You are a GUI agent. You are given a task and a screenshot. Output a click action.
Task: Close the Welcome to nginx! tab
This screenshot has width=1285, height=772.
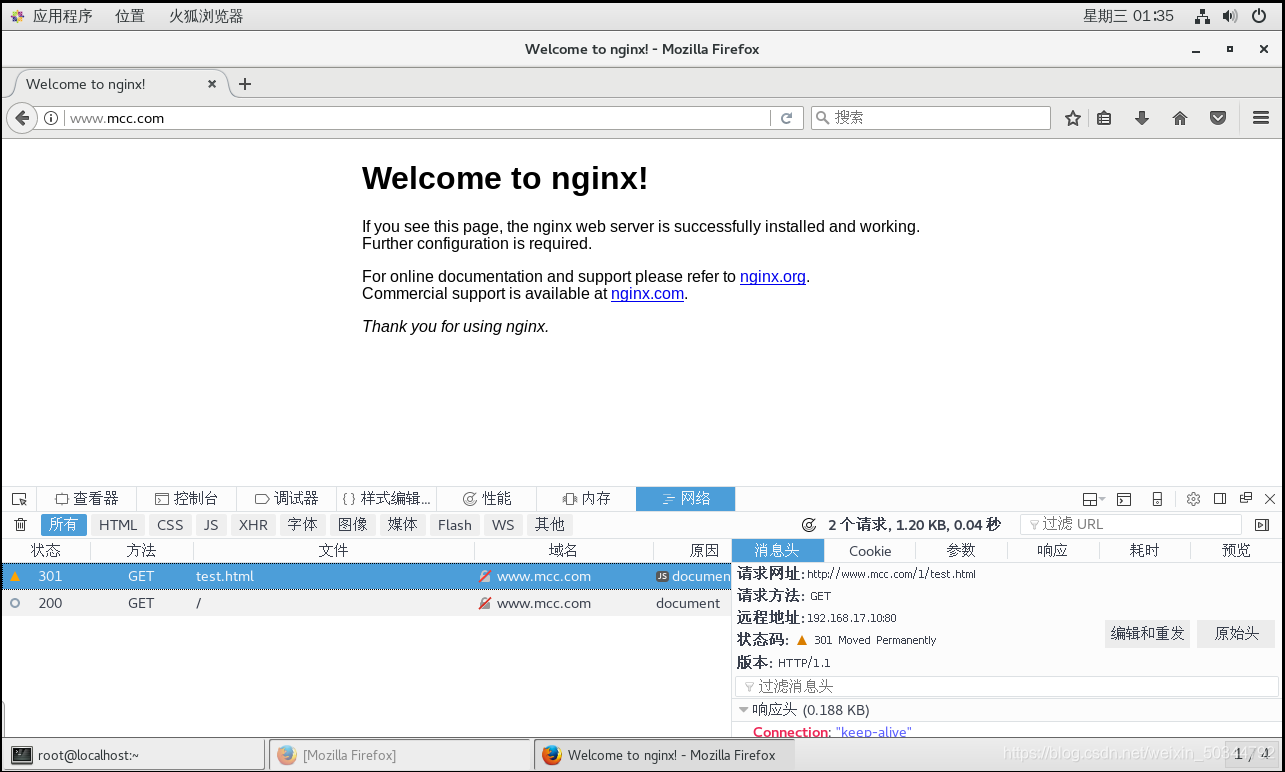(x=212, y=84)
